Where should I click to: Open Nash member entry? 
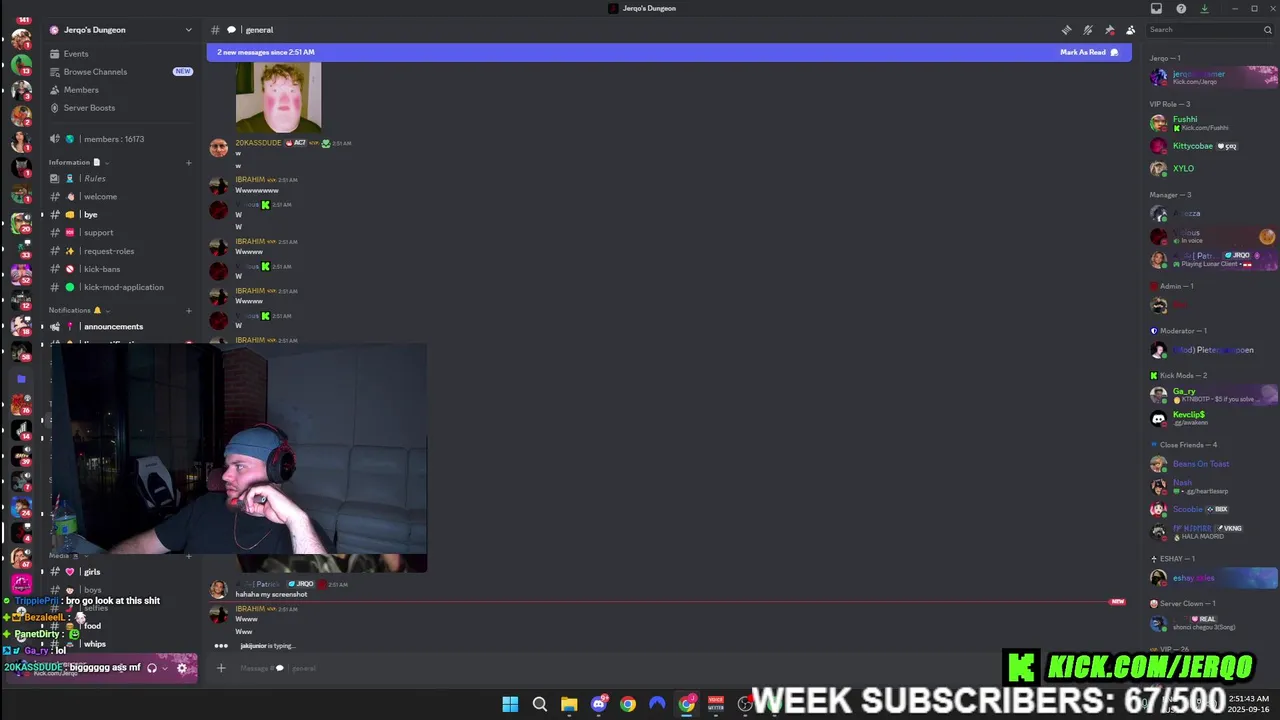1212,486
